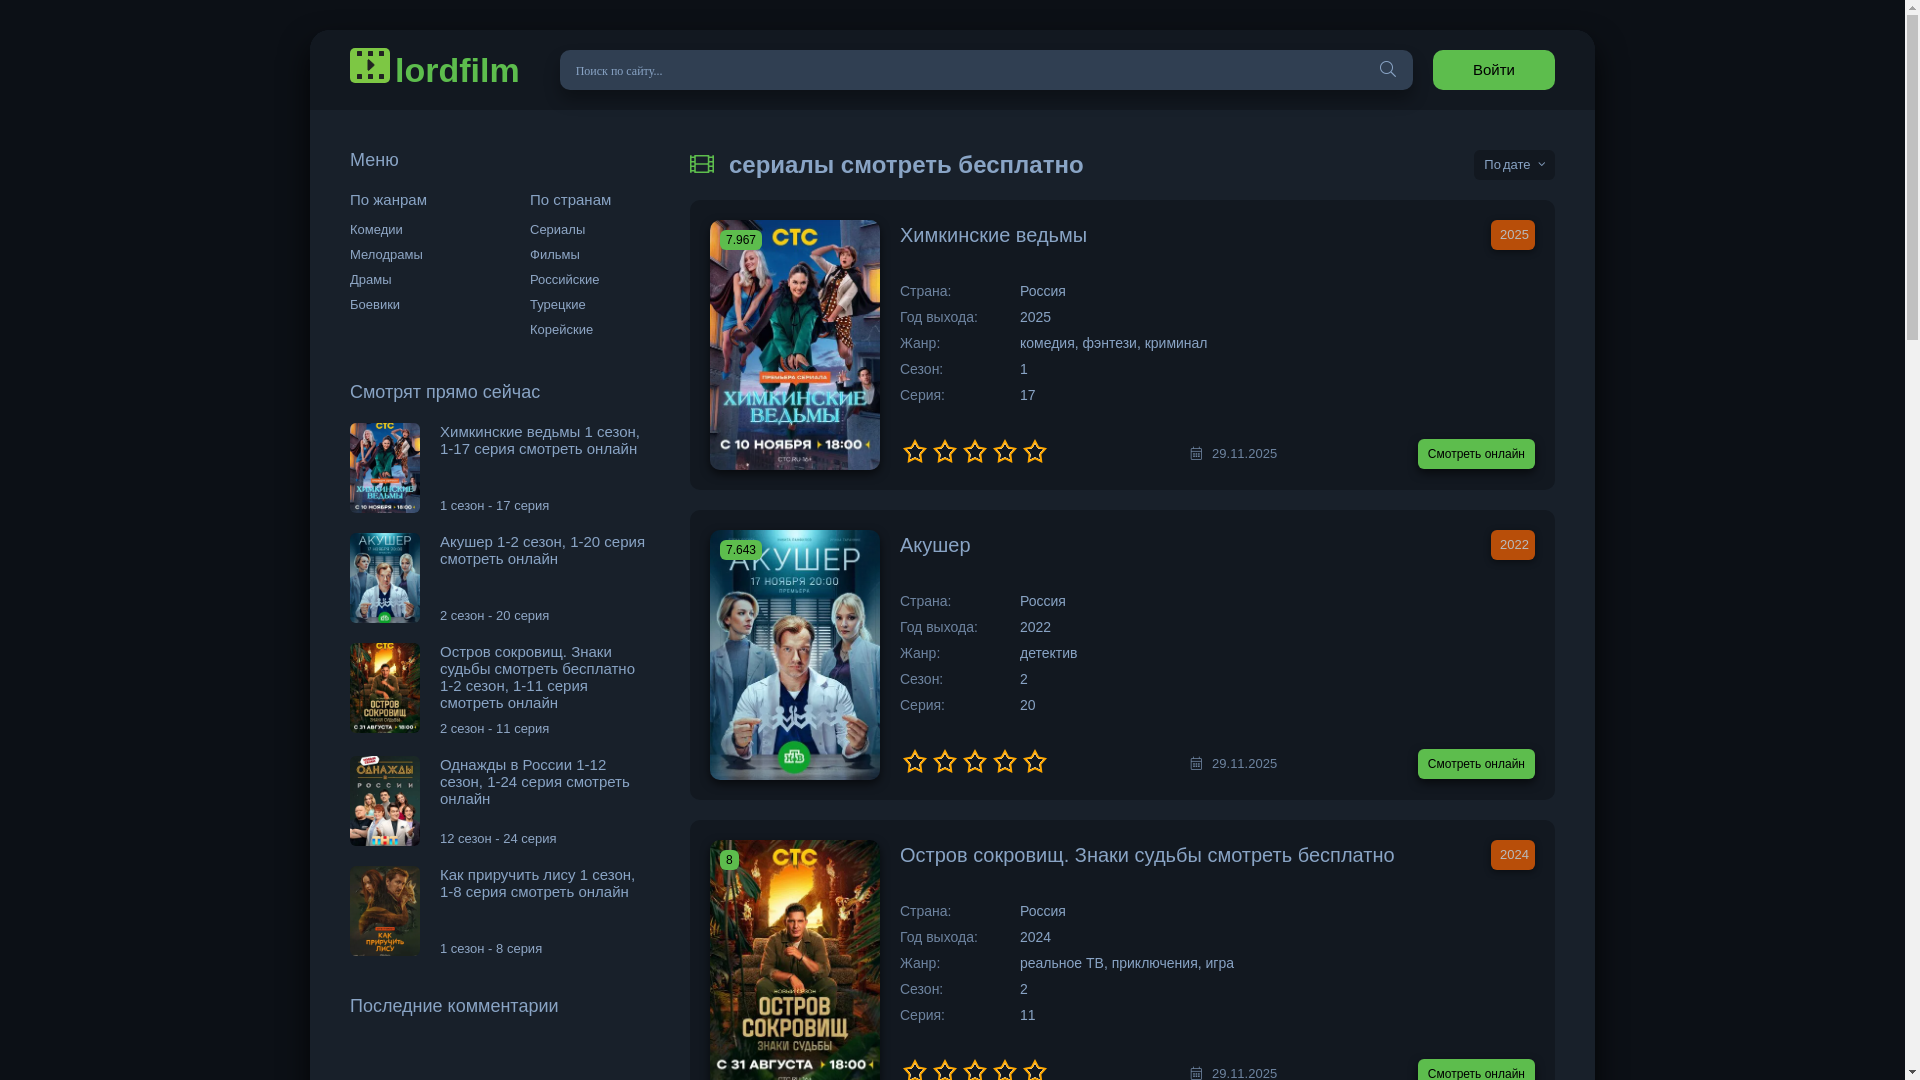This screenshot has height=1080, width=1920.
Task: Click the calendar icon beside Химкинские ведьмы's date
Action: point(1196,453)
